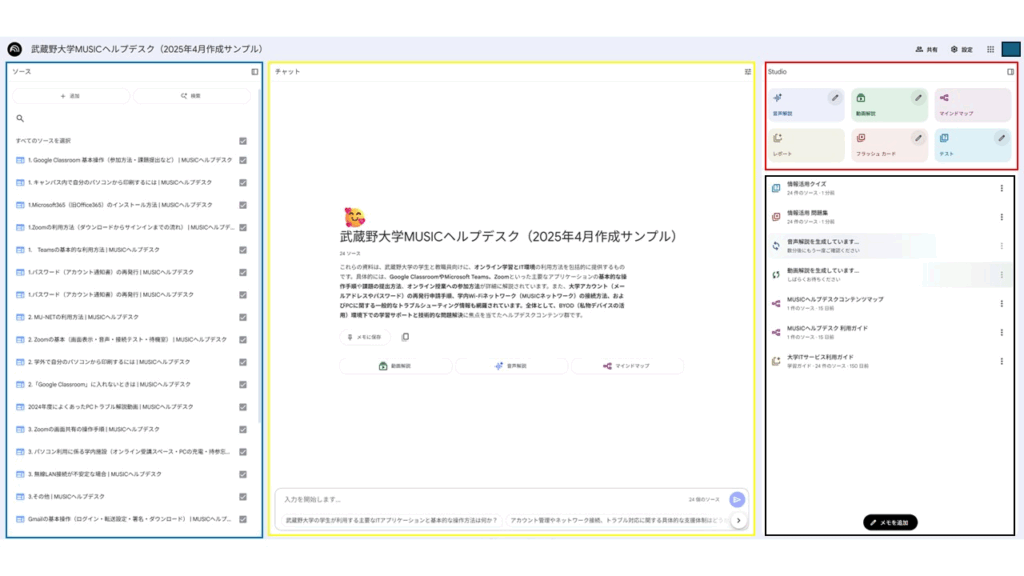Open more options for 情報活用クイズ
This screenshot has height=576, width=1024.
coord(1002,188)
